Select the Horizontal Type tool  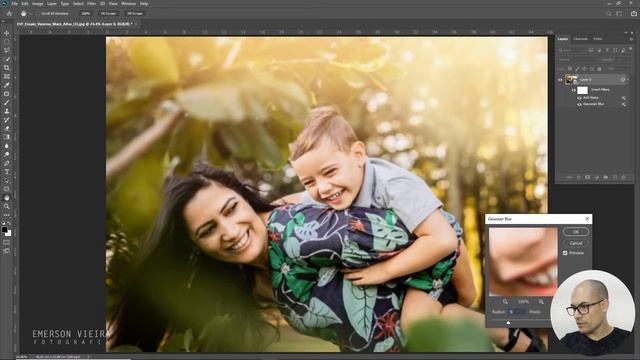[x=7, y=172]
